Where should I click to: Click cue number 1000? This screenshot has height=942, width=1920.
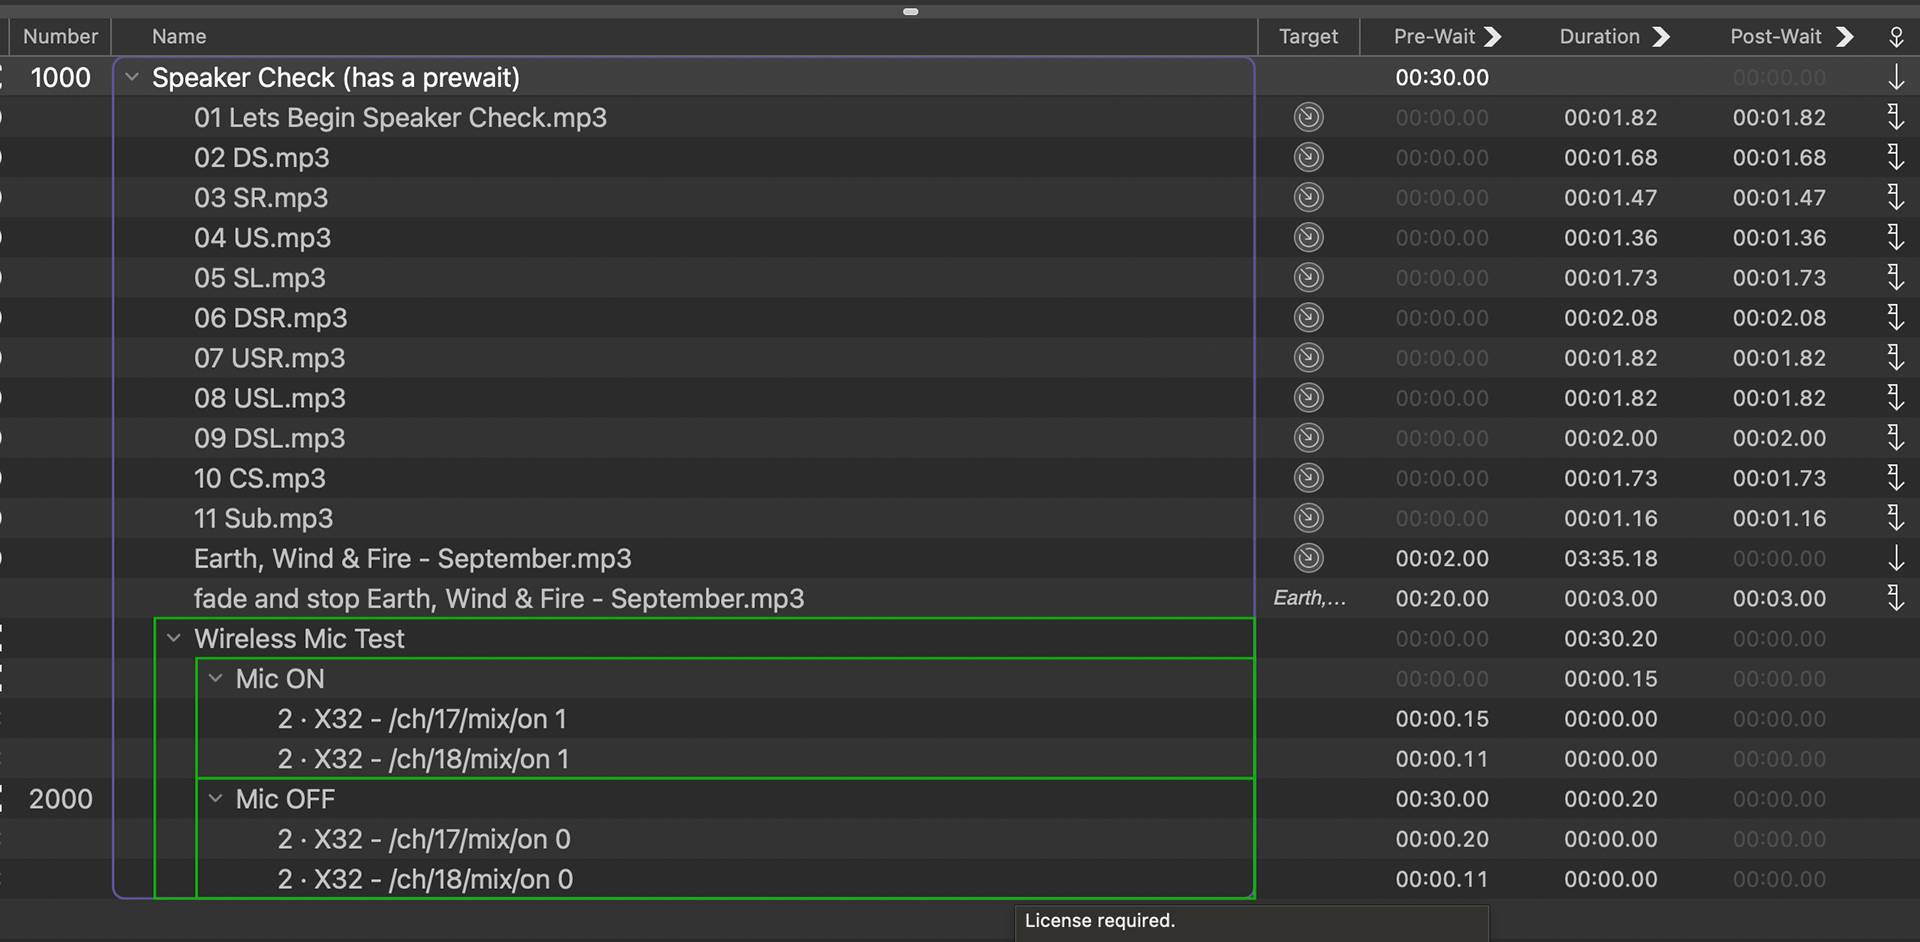[x=60, y=77]
